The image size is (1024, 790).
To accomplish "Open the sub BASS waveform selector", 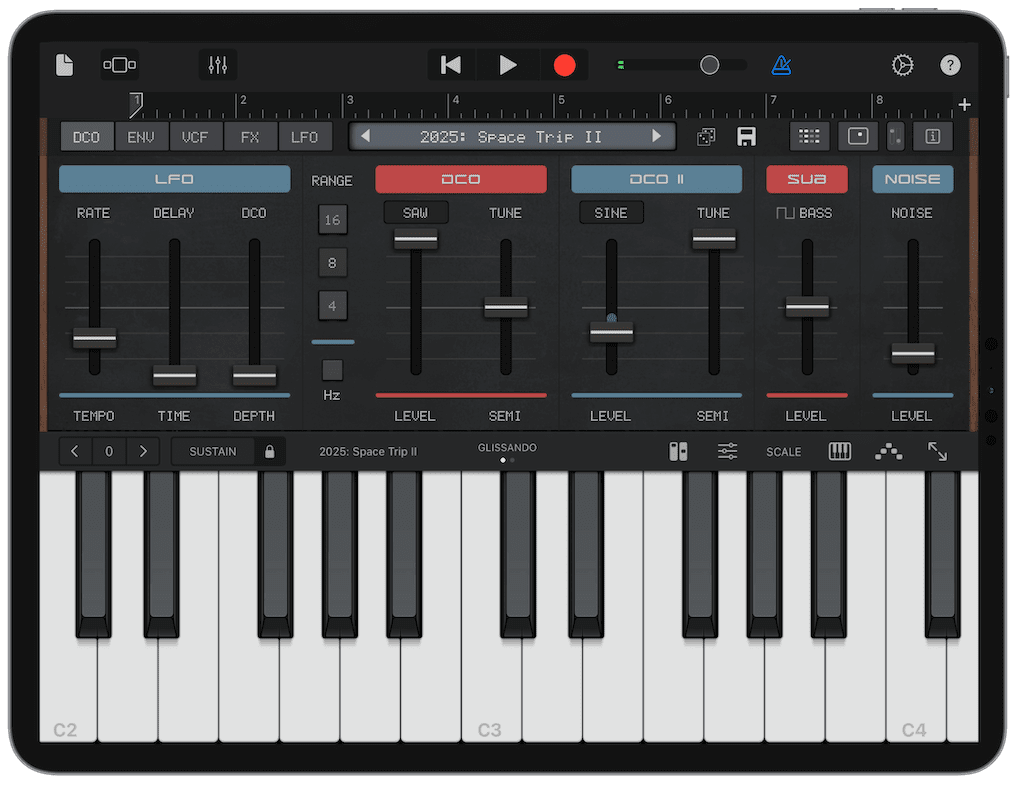I will pyautogui.click(x=805, y=213).
